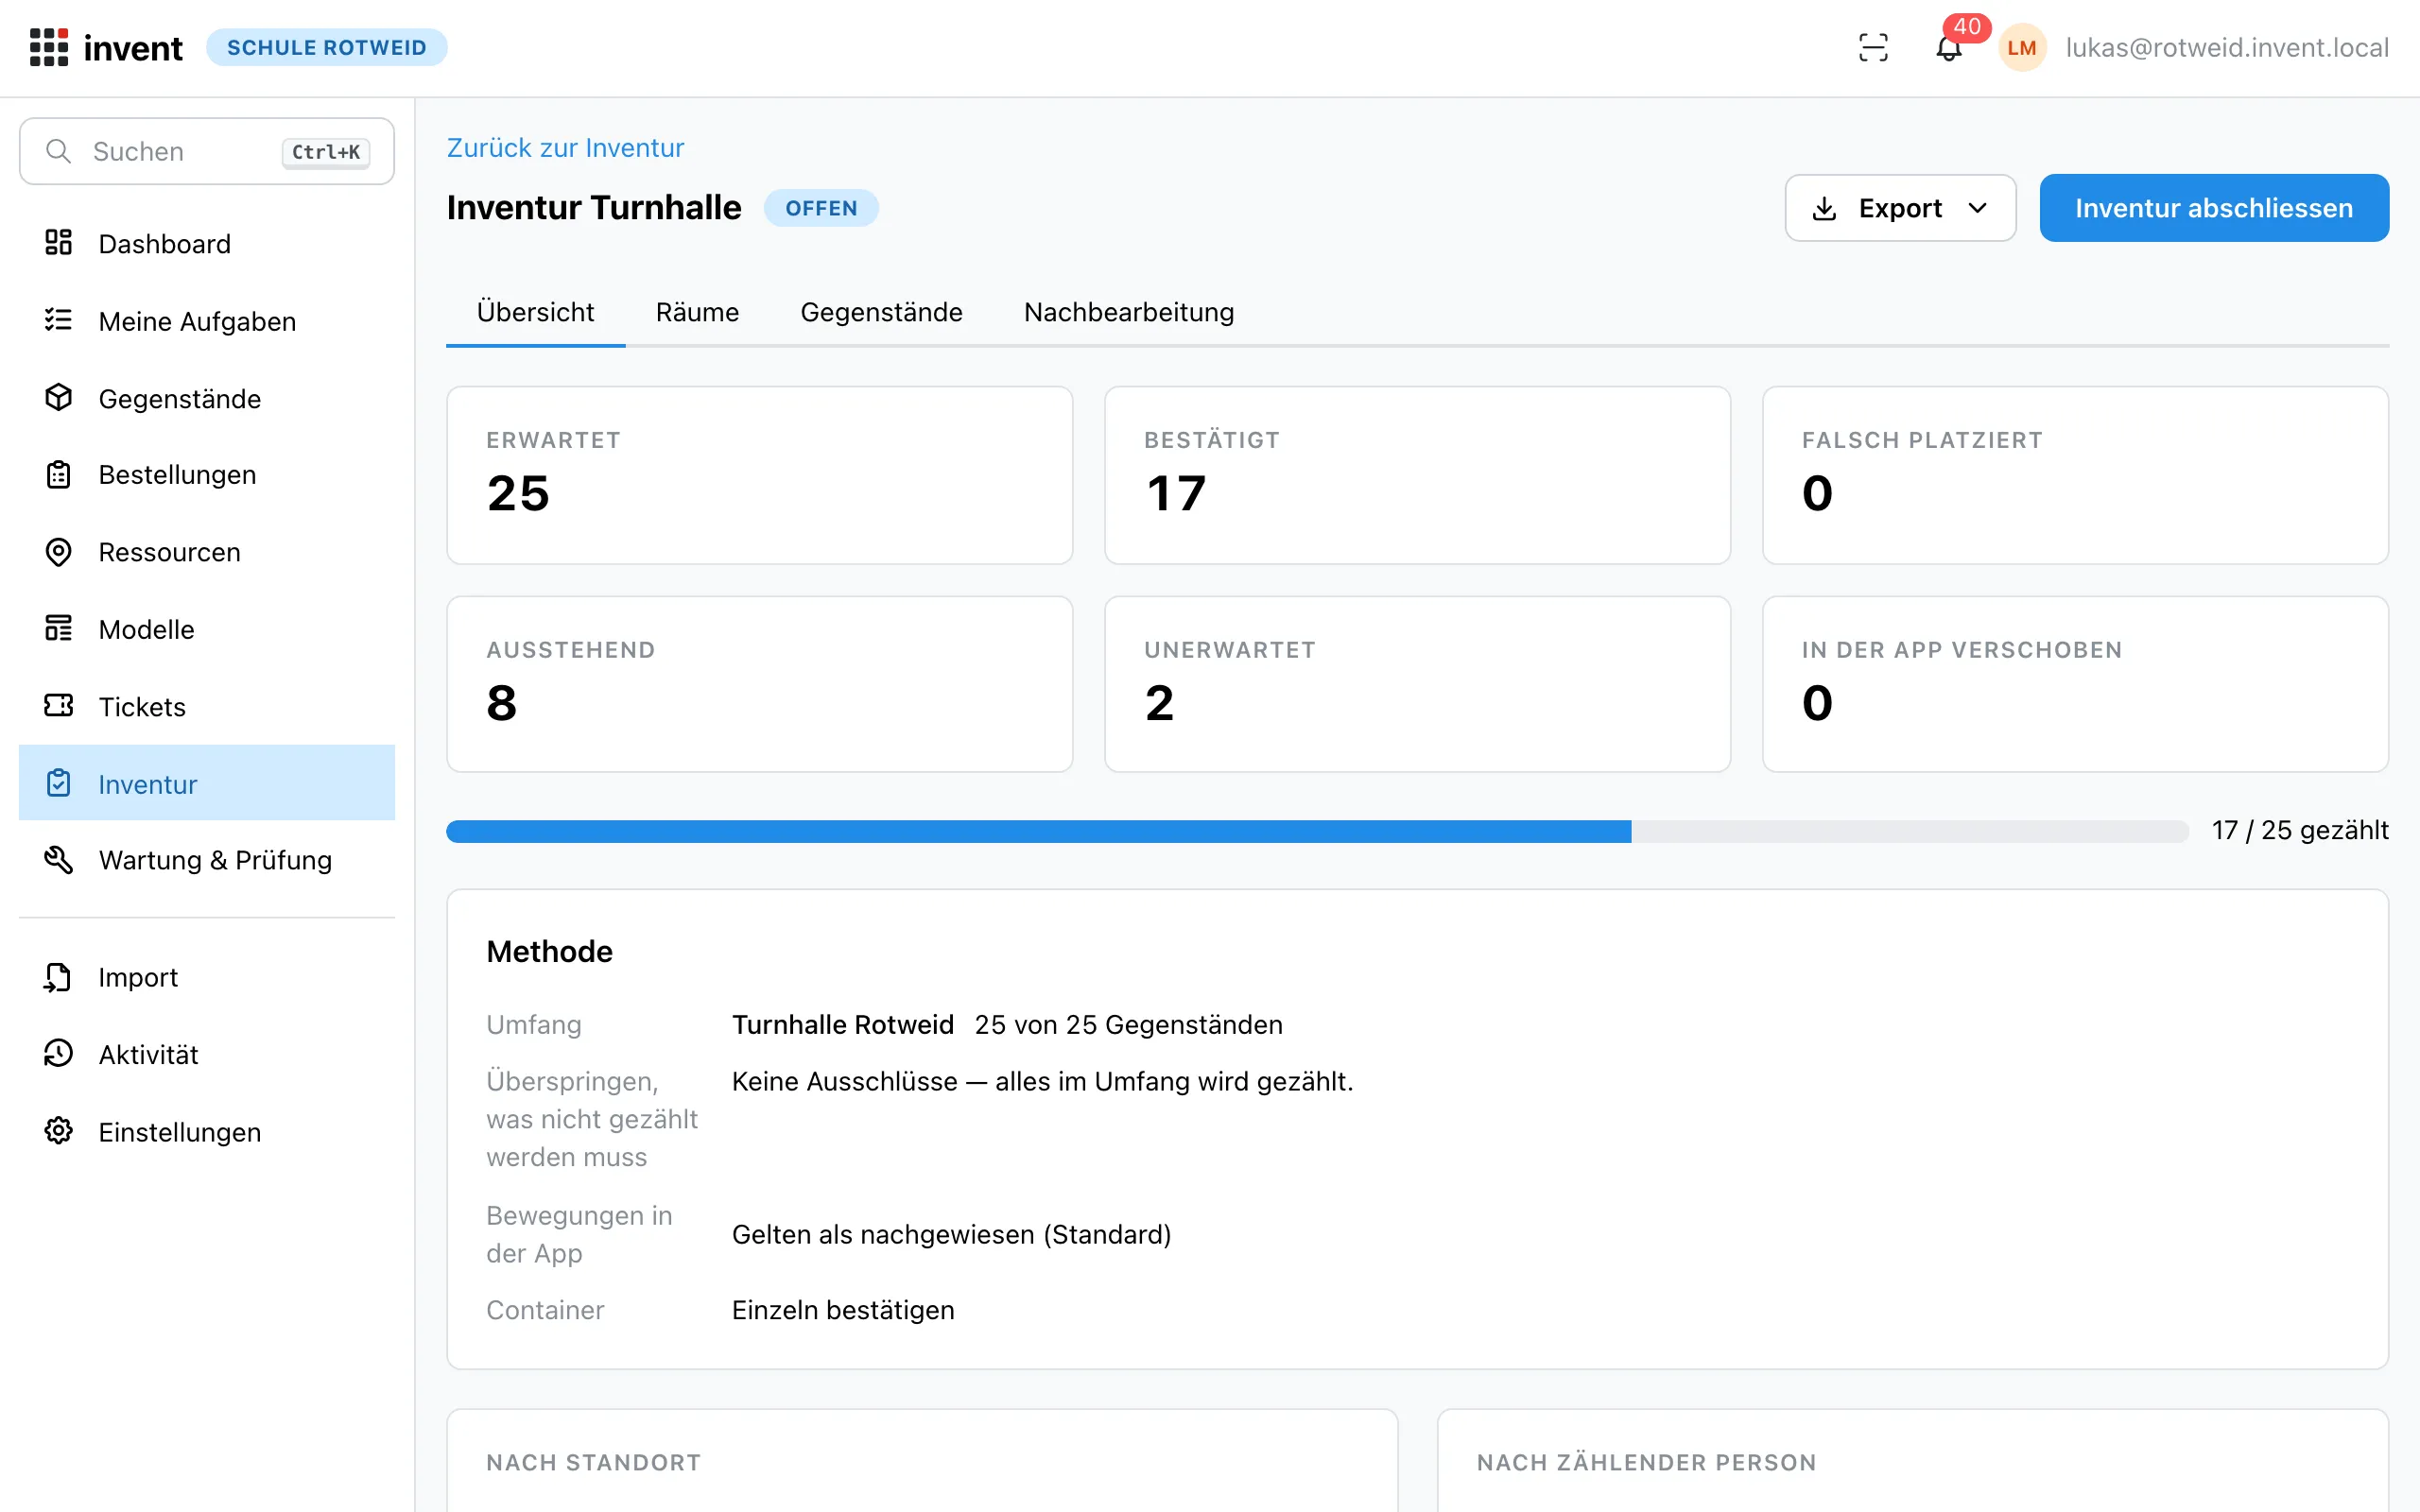Open Modelle in the sidebar
The image size is (2420, 1512).
pos(207,629)
